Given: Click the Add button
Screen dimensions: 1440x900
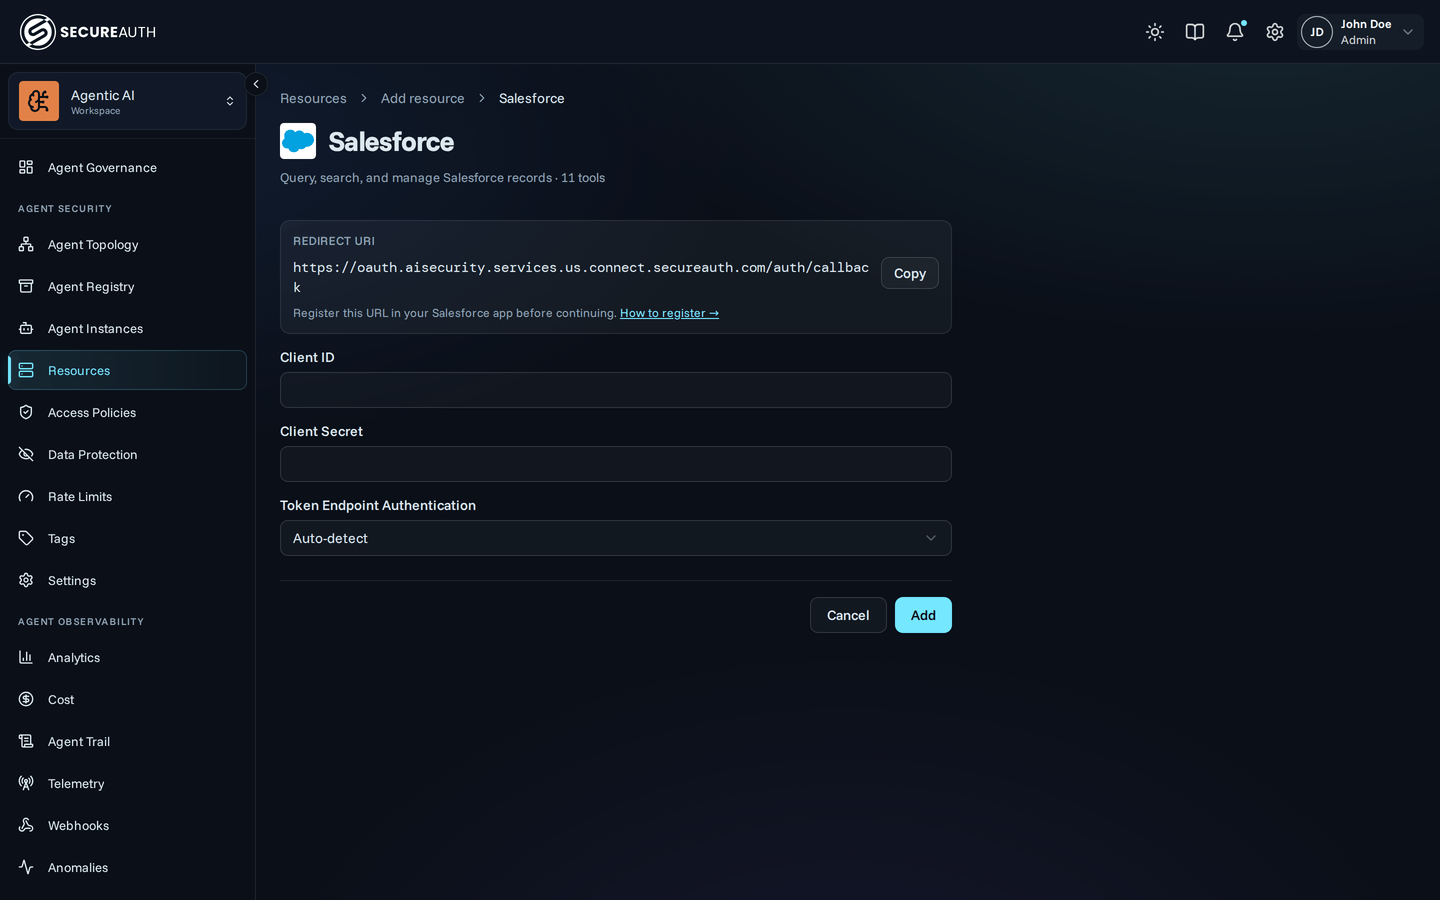Looking at the screenshot, I should point(923,615).
